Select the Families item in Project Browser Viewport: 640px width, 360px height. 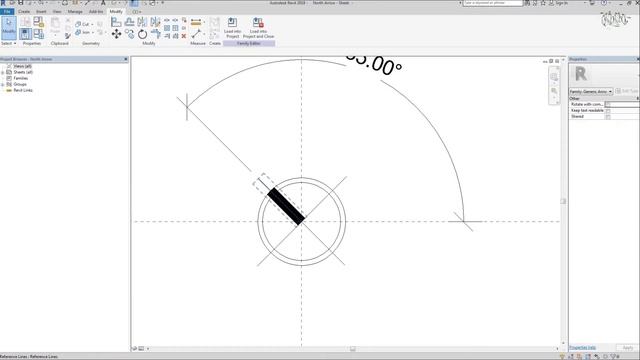click(21, 78)
